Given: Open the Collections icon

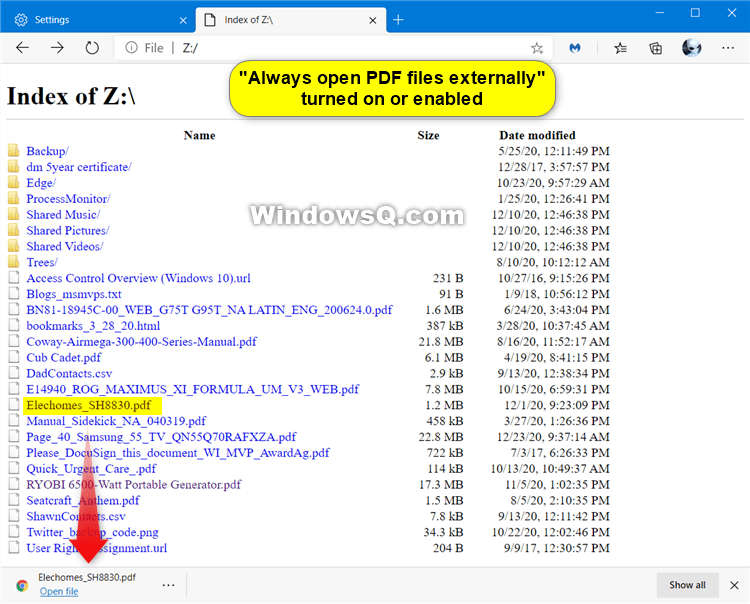Looking at the screenshot, I should pyautogui.click(x=655, y=48).
